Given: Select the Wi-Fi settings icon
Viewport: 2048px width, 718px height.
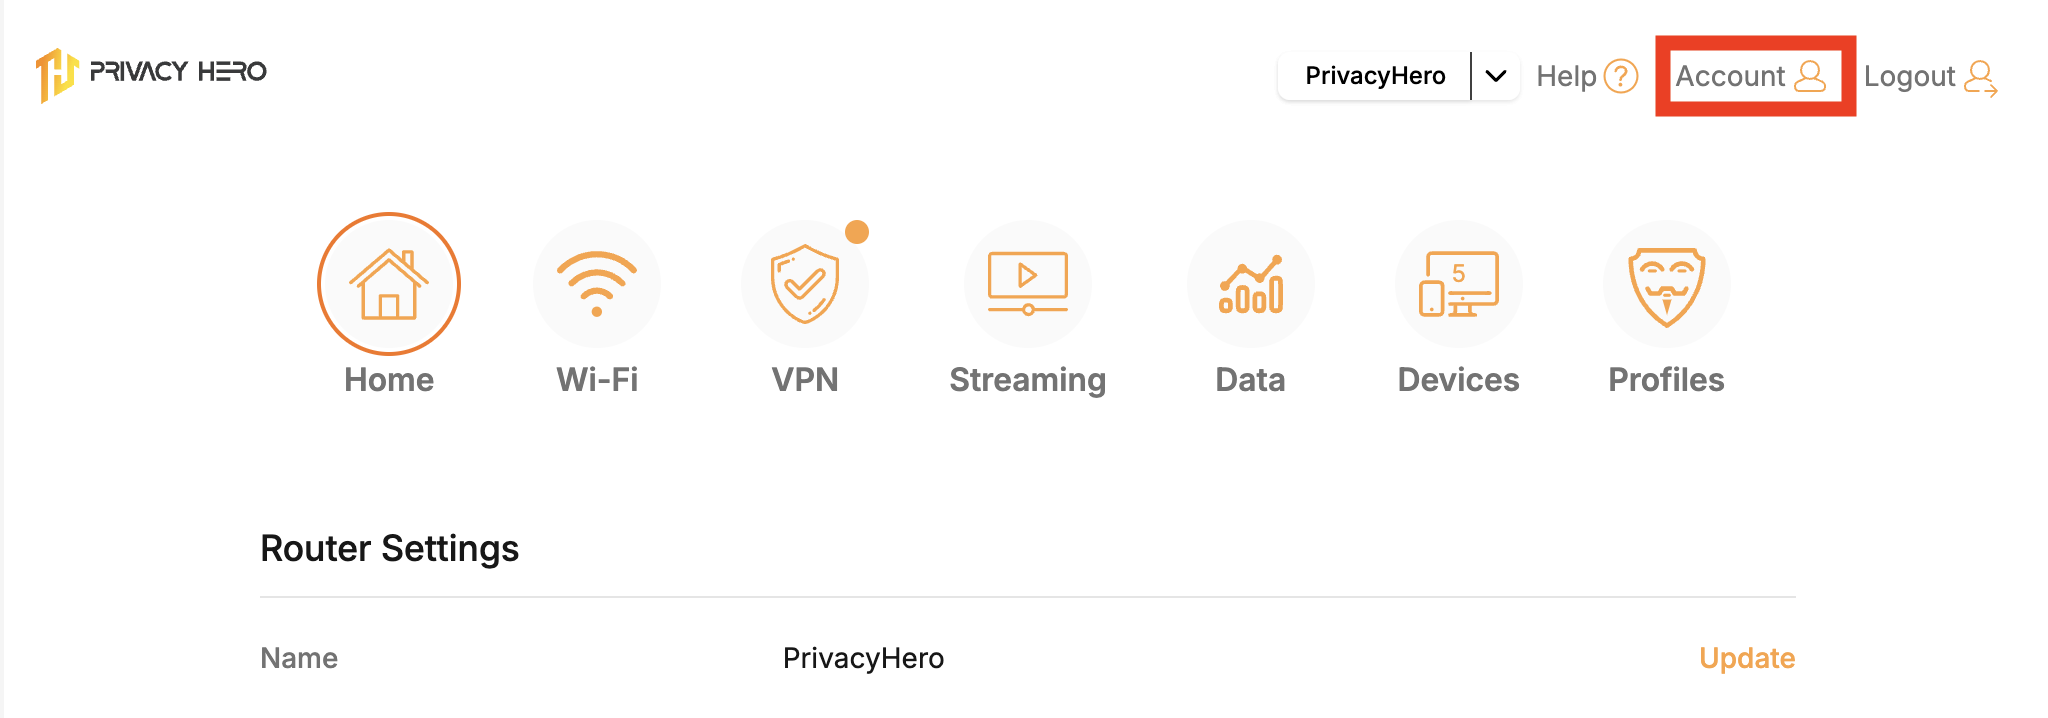Looking at the screenshot, I should (x=597, y=283).
